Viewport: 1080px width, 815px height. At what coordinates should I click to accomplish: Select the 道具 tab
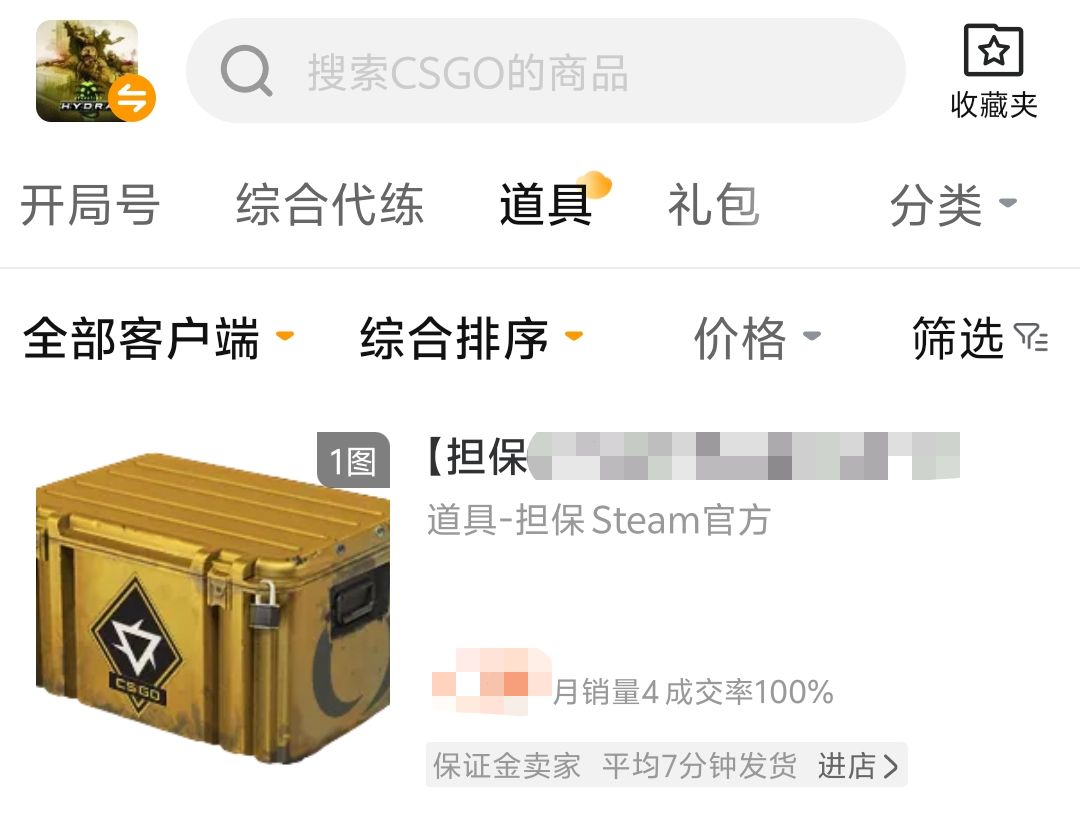546,205
